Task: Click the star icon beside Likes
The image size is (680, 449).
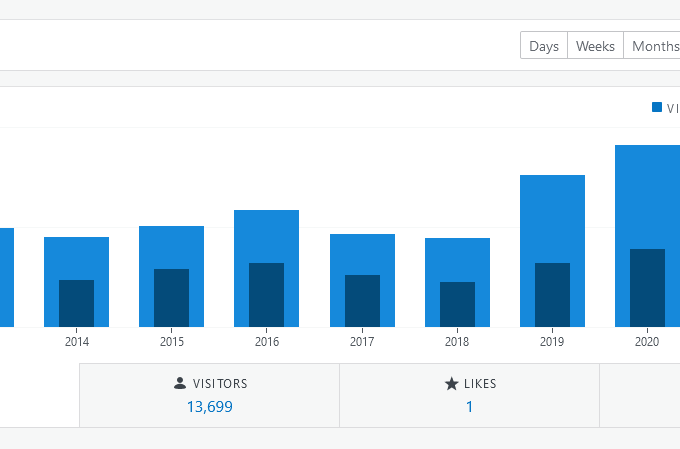Action: pyautogui.click(x=451, y=383)
